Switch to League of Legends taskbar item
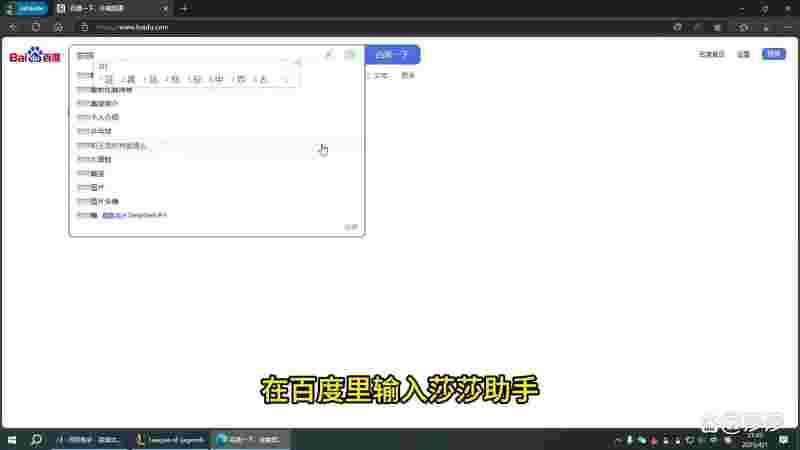Viewport: 800px width, 450px height. click(x=171, y=439)
